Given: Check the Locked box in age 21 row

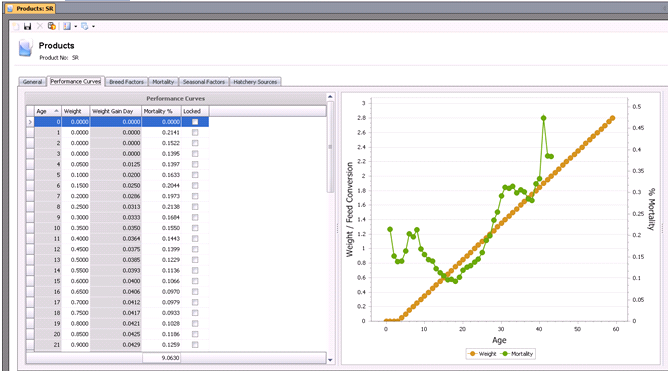Looking at the screenshot, I should coord(195,345).
